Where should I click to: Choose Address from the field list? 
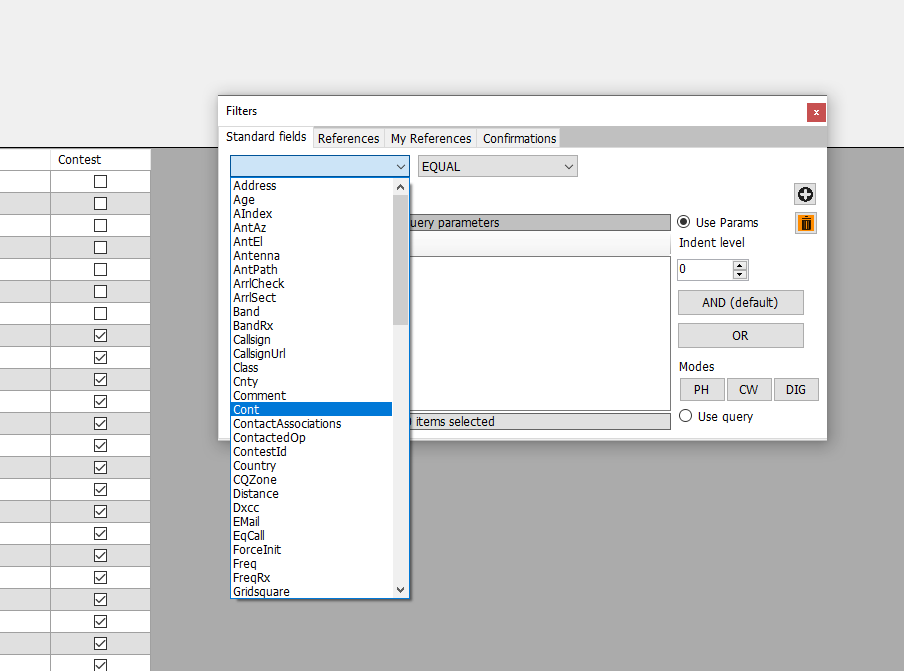point(311,186)
